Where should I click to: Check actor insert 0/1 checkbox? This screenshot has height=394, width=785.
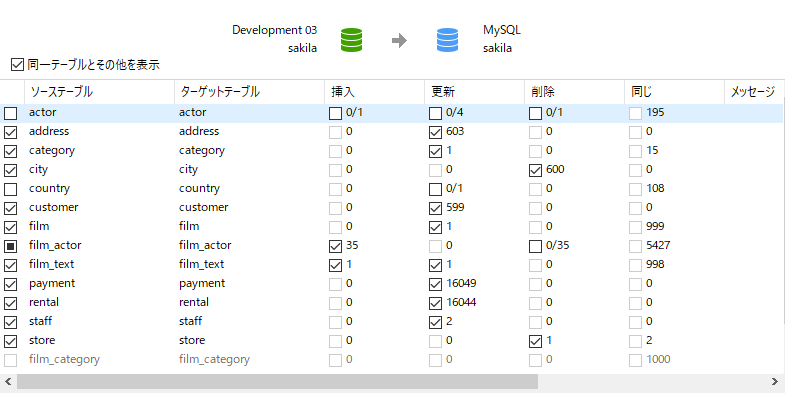[x=335, y=114]
